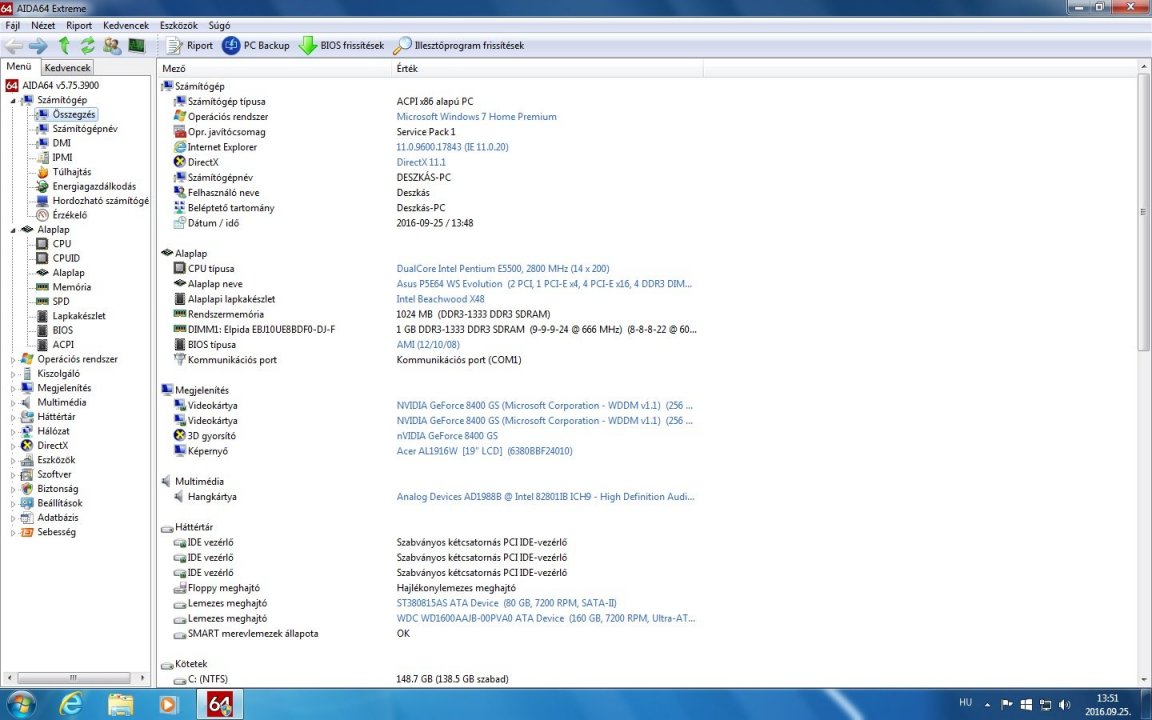Screen dimensions: 1152x720
Task: Click the Forward navigation arrow
Action: pyautogui.click(x=38, y=46)
